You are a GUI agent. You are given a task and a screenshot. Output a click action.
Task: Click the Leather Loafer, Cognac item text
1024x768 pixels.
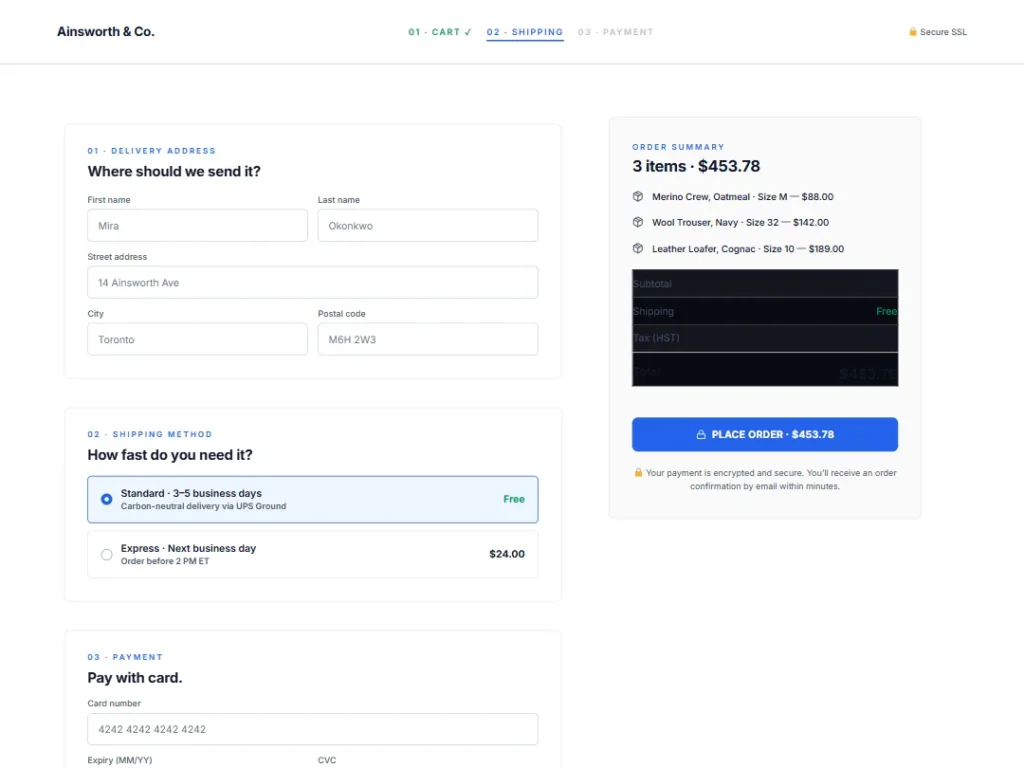(748, 249)
